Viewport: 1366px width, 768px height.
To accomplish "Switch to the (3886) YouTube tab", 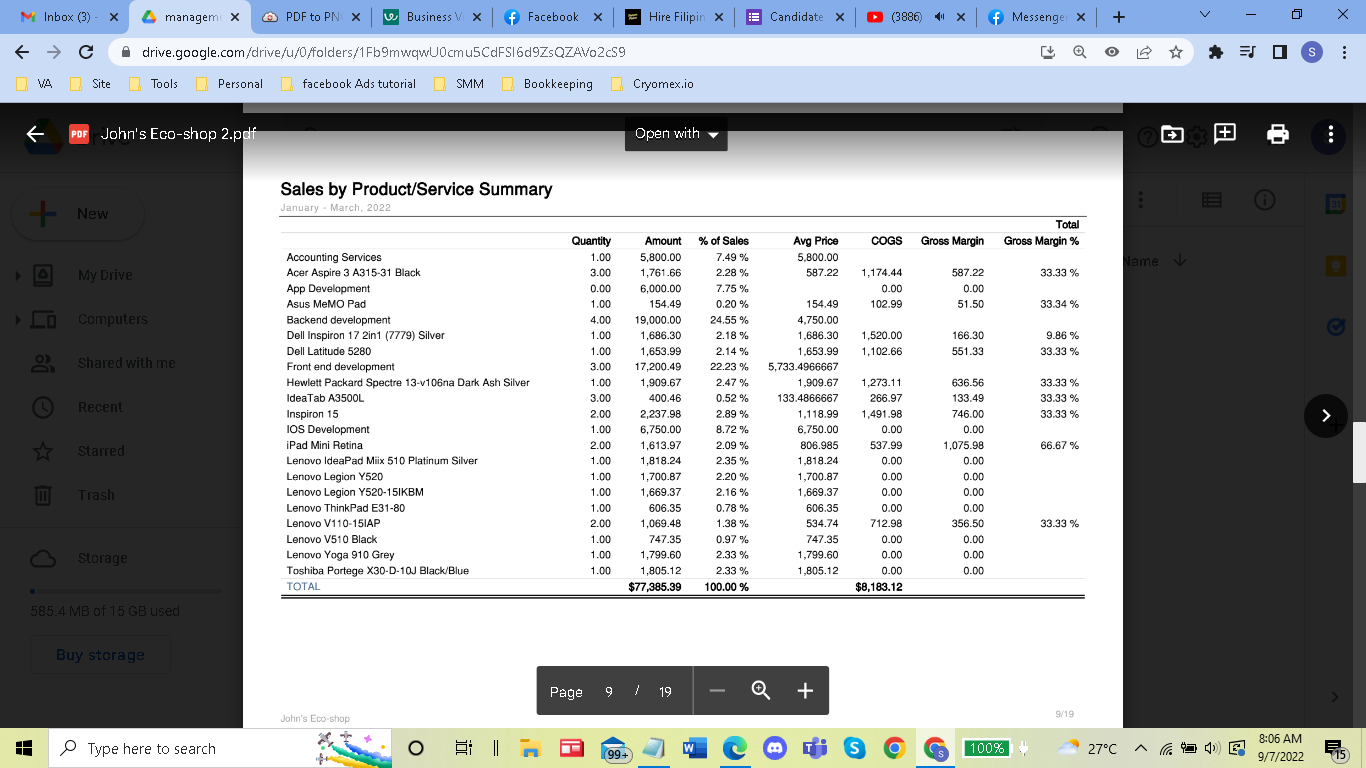I will tap(913, 17).
